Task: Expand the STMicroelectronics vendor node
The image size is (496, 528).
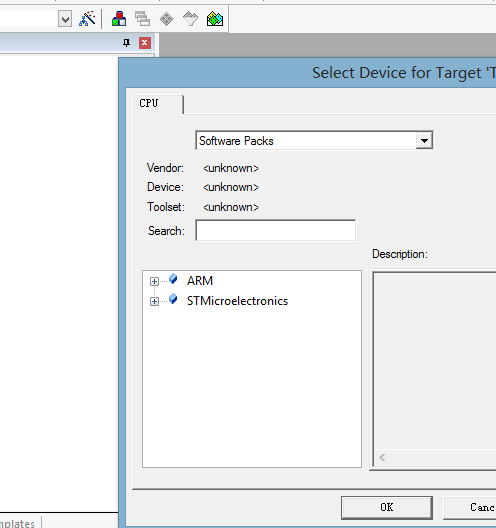Action: (154, 301)
